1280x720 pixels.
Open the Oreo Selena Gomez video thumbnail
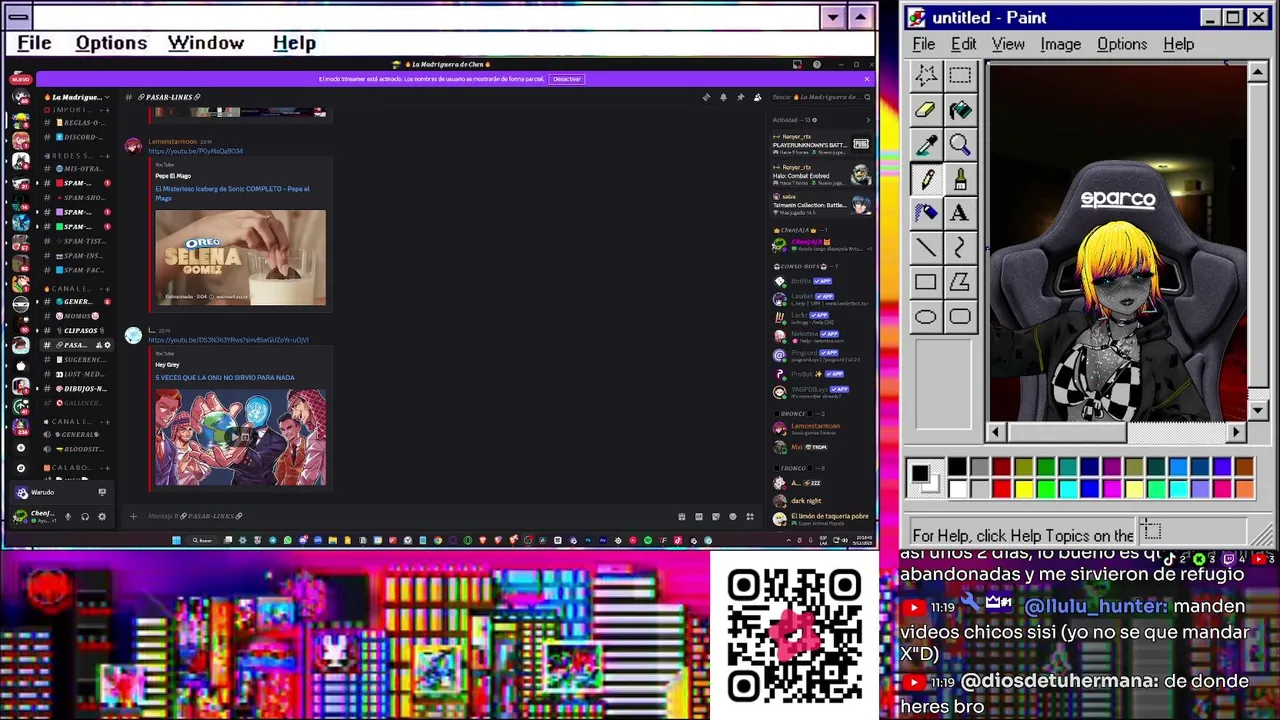(240, 257)
